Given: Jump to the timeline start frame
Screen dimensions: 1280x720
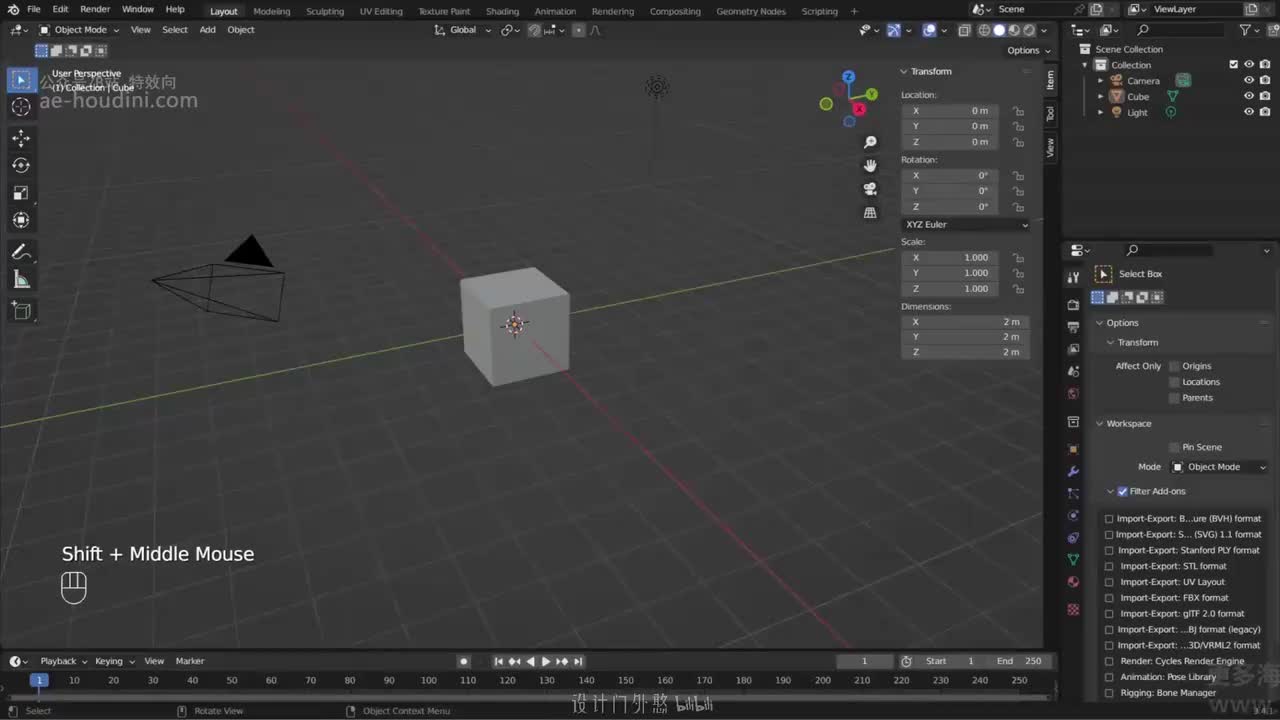Looking at the screenshot, I should [x=499, y=661].
